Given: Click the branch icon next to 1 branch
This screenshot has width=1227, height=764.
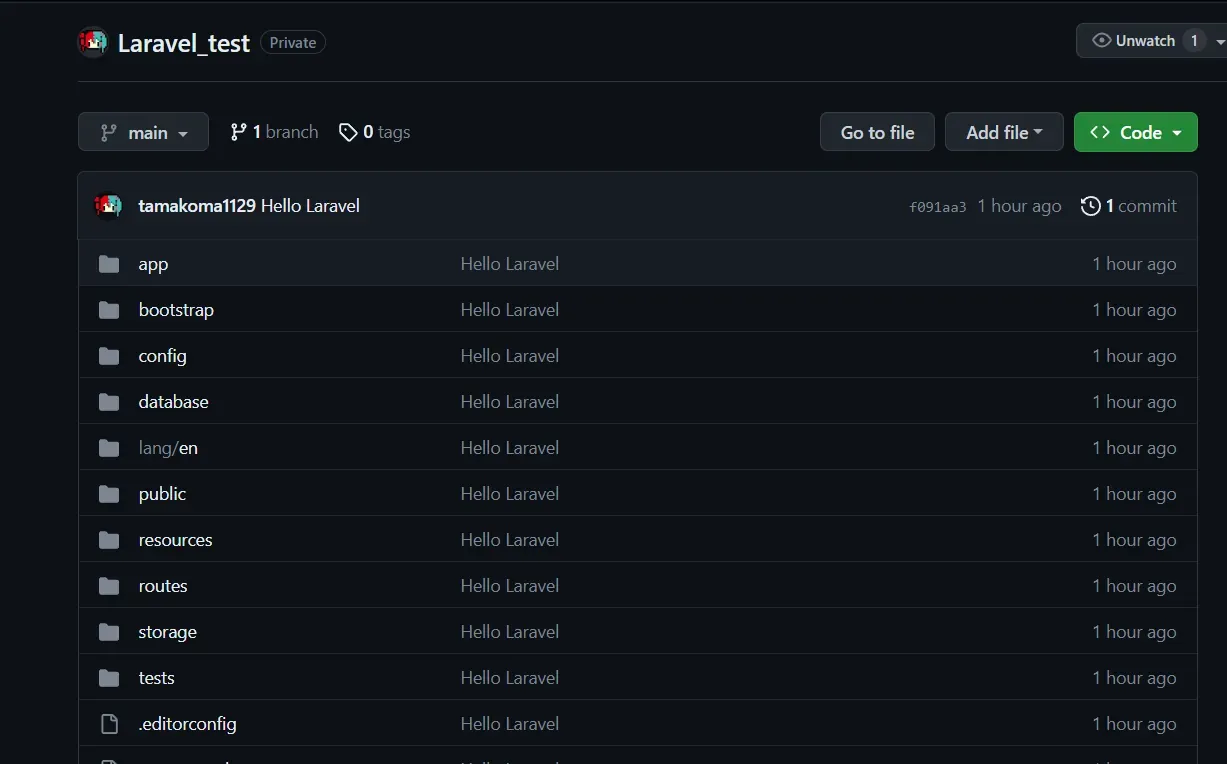Looking at the screenshot, I should [238, 132].
